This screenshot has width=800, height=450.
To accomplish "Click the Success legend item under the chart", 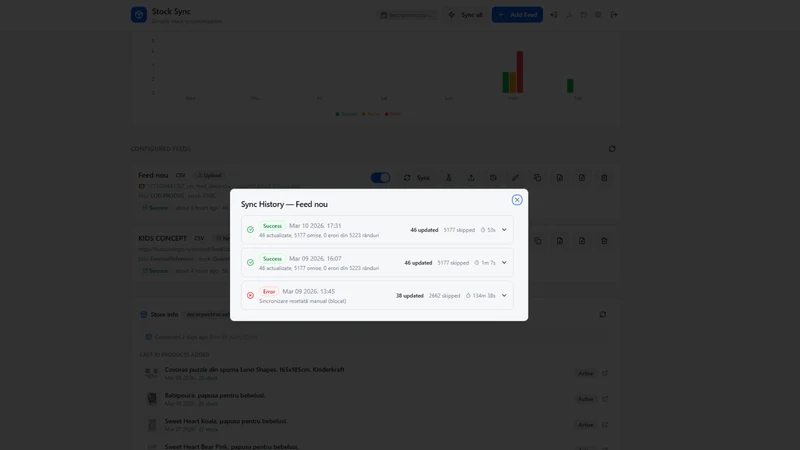I will pos(346,114).
